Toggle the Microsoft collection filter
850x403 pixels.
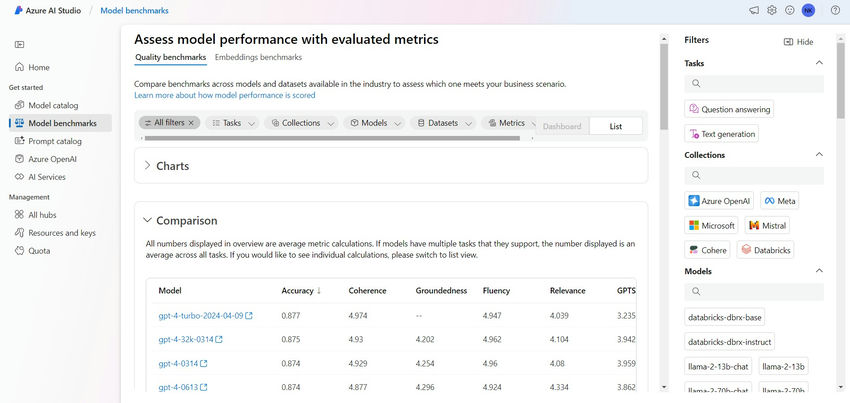(712, 225)
